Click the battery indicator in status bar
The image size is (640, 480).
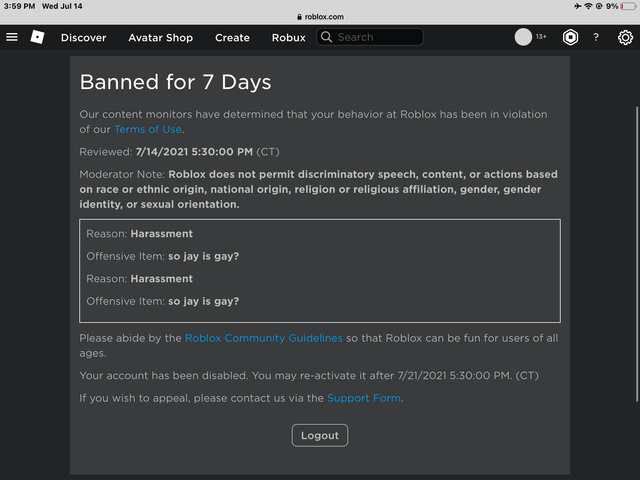(x=628, y=6)
